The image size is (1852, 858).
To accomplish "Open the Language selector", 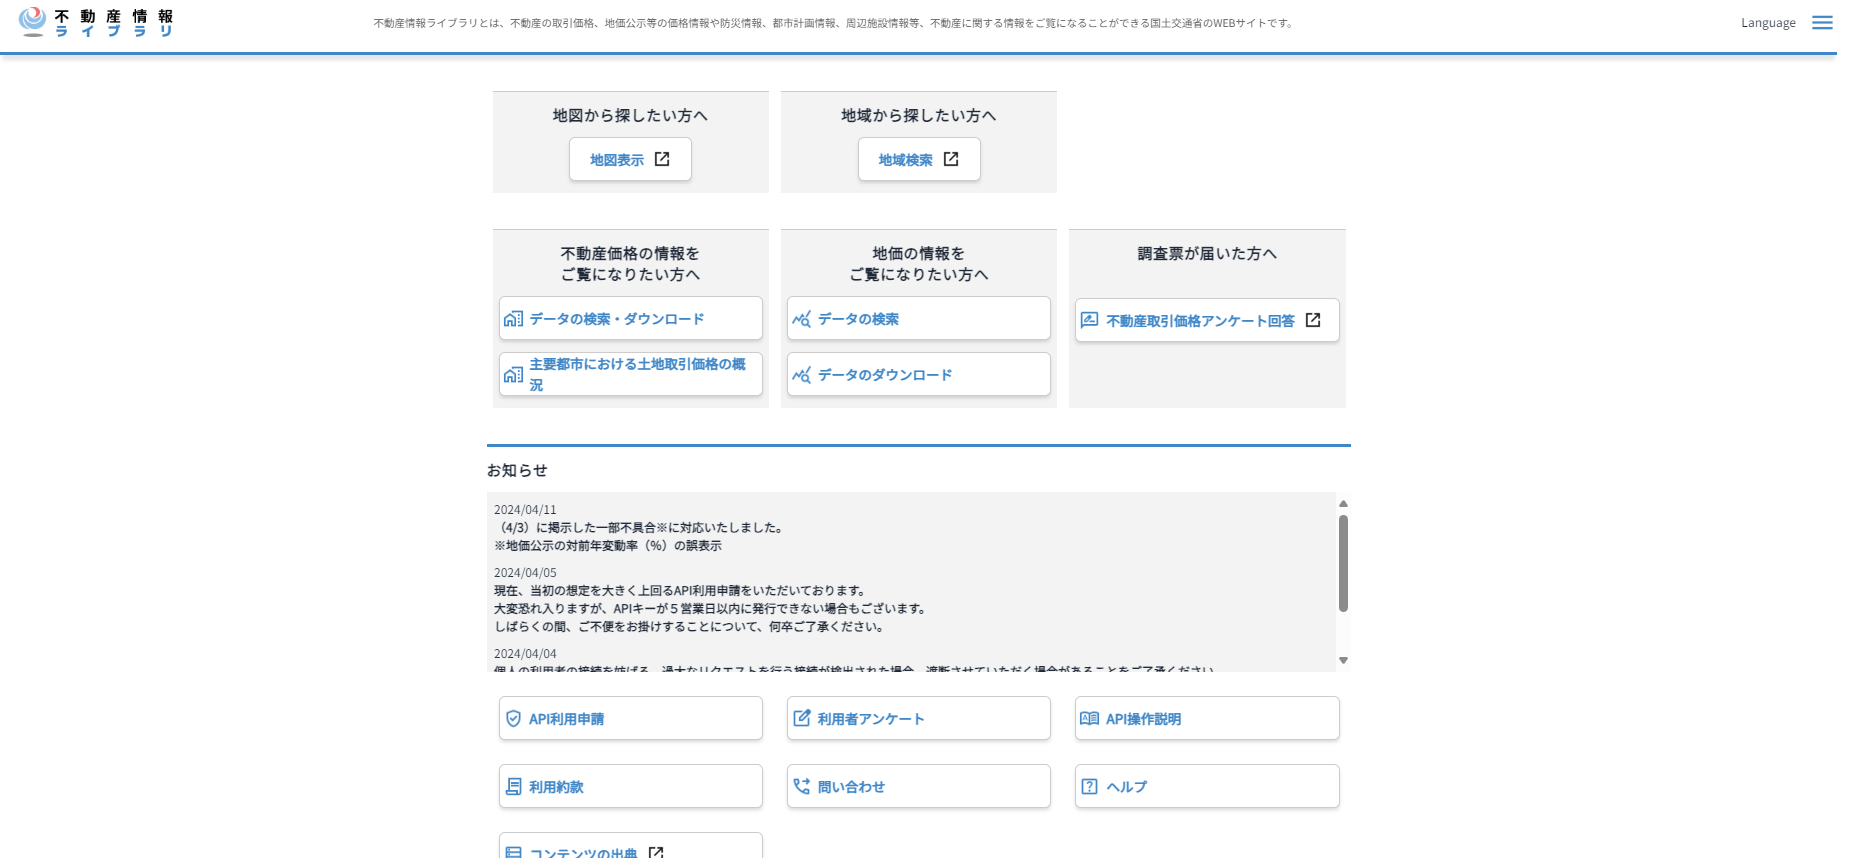I will [1767, 23].
